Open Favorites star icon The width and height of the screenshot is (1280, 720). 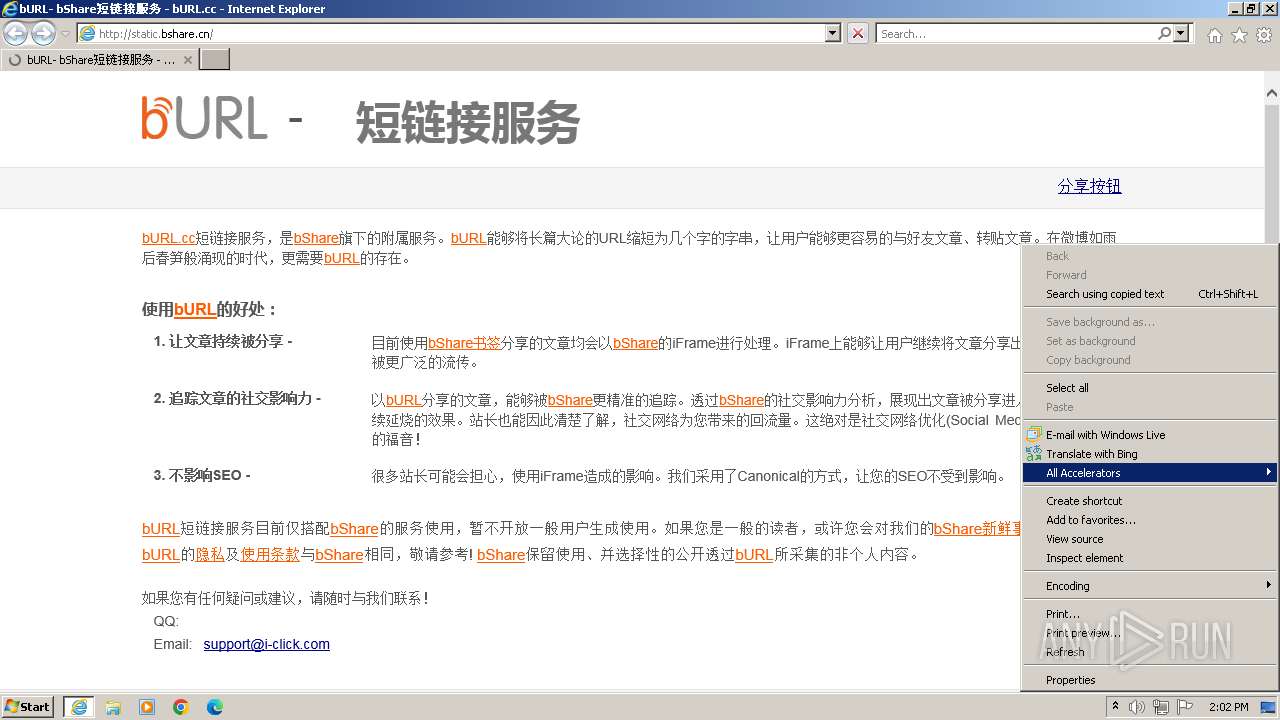[x=1239, y=35]
